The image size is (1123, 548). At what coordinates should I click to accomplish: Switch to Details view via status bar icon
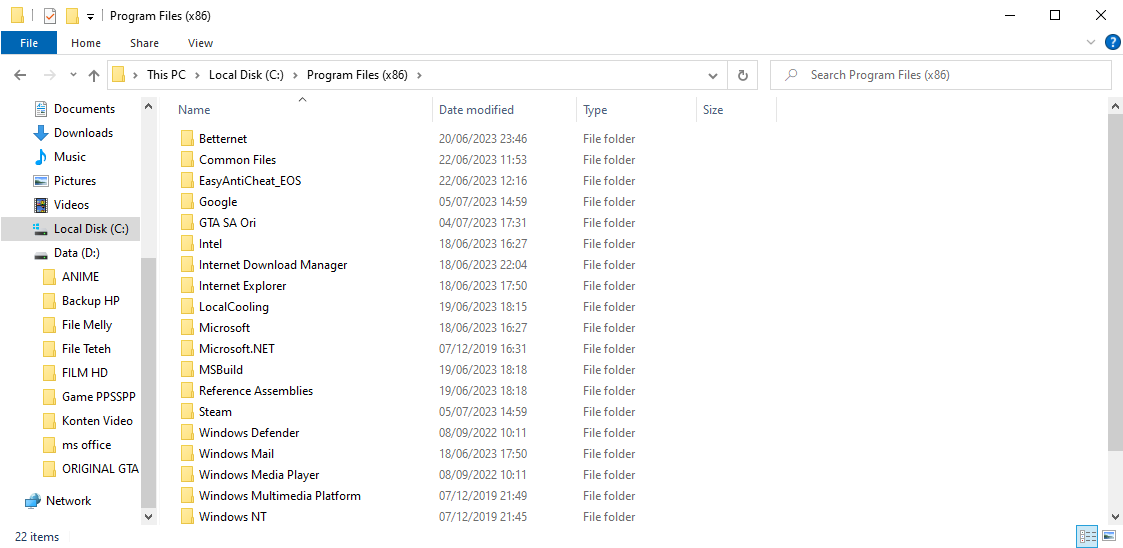click(1088, 536)
